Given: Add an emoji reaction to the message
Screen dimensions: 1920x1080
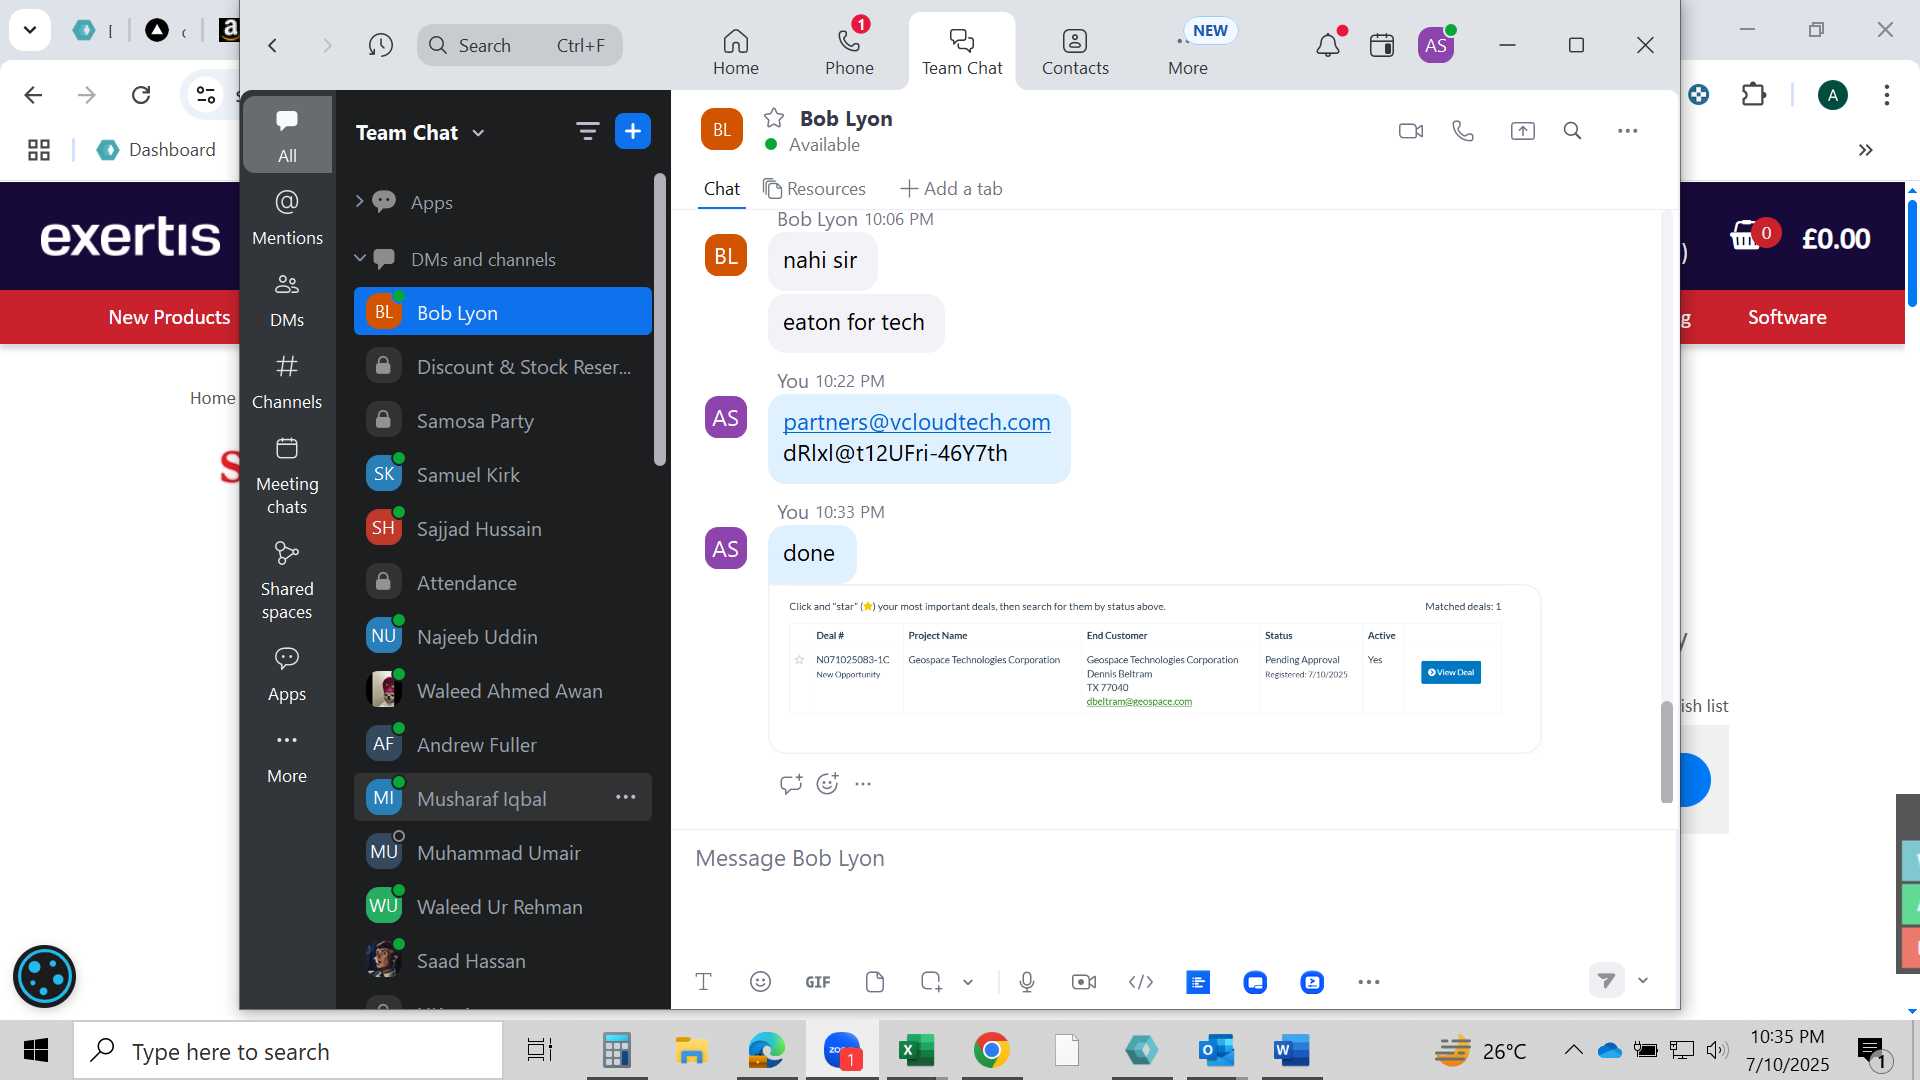Looking at the screenshot, I should coord(828,784).
